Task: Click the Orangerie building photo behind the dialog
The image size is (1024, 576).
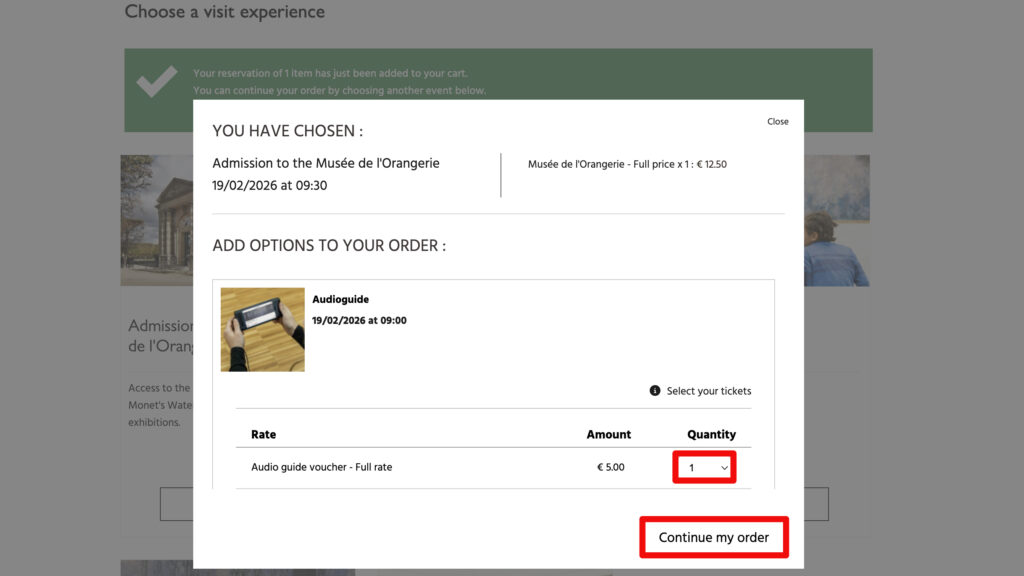Action: click(x=156, y=220)
